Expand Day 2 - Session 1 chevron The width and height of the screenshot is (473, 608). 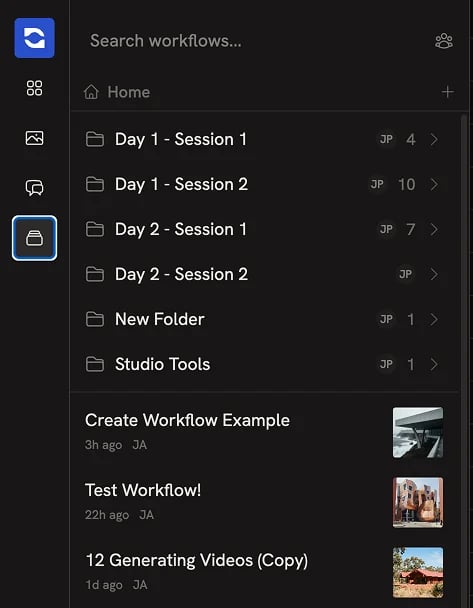click(434, 229)
